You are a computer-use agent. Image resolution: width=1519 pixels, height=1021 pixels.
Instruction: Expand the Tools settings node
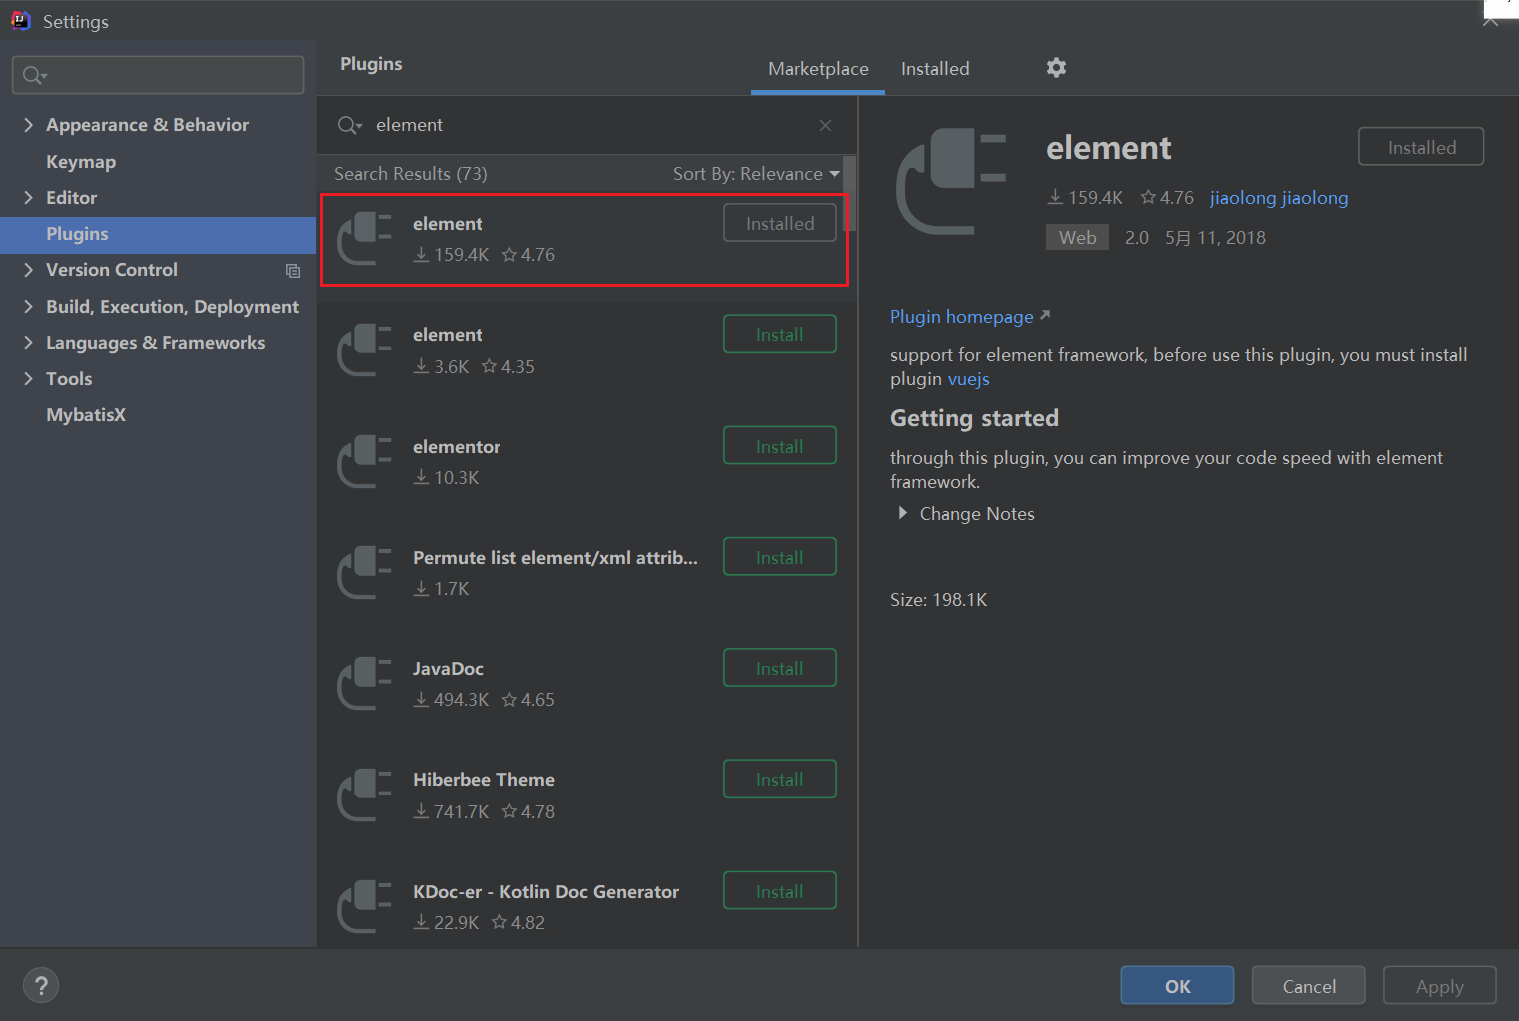point(28,379)
